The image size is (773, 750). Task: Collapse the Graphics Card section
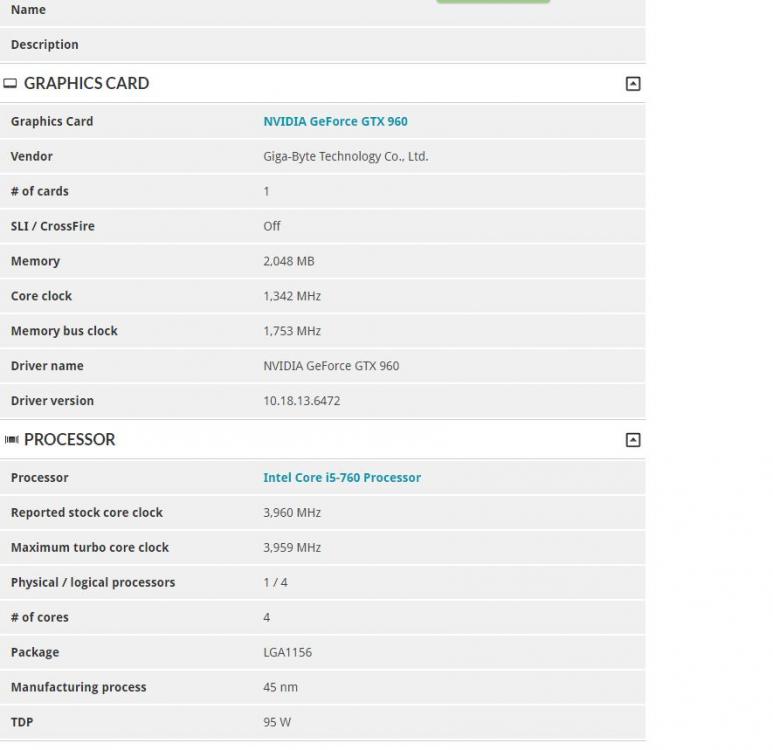pos(632,84)
